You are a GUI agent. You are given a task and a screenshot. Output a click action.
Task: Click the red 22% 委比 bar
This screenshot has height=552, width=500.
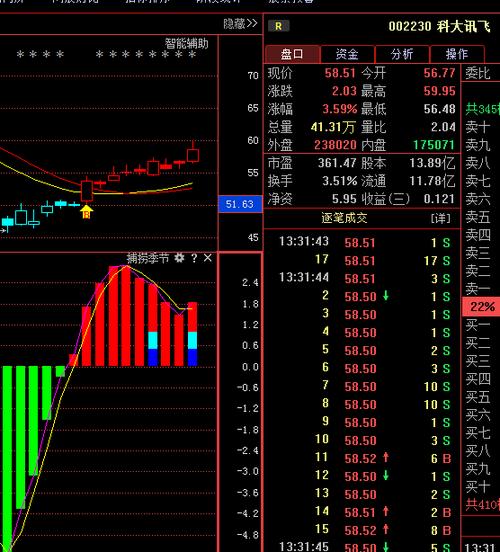tap(481, 307)
